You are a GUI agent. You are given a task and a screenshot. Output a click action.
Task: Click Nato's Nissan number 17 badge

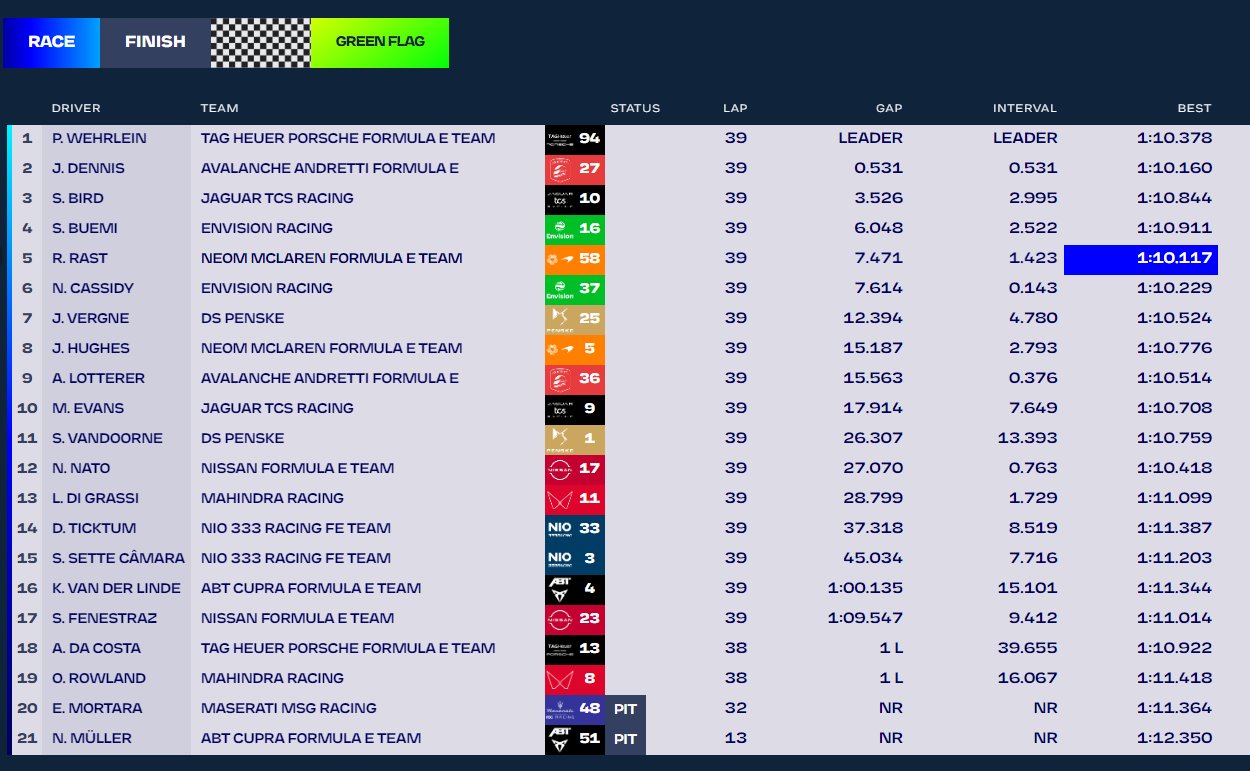coord(575,468)
